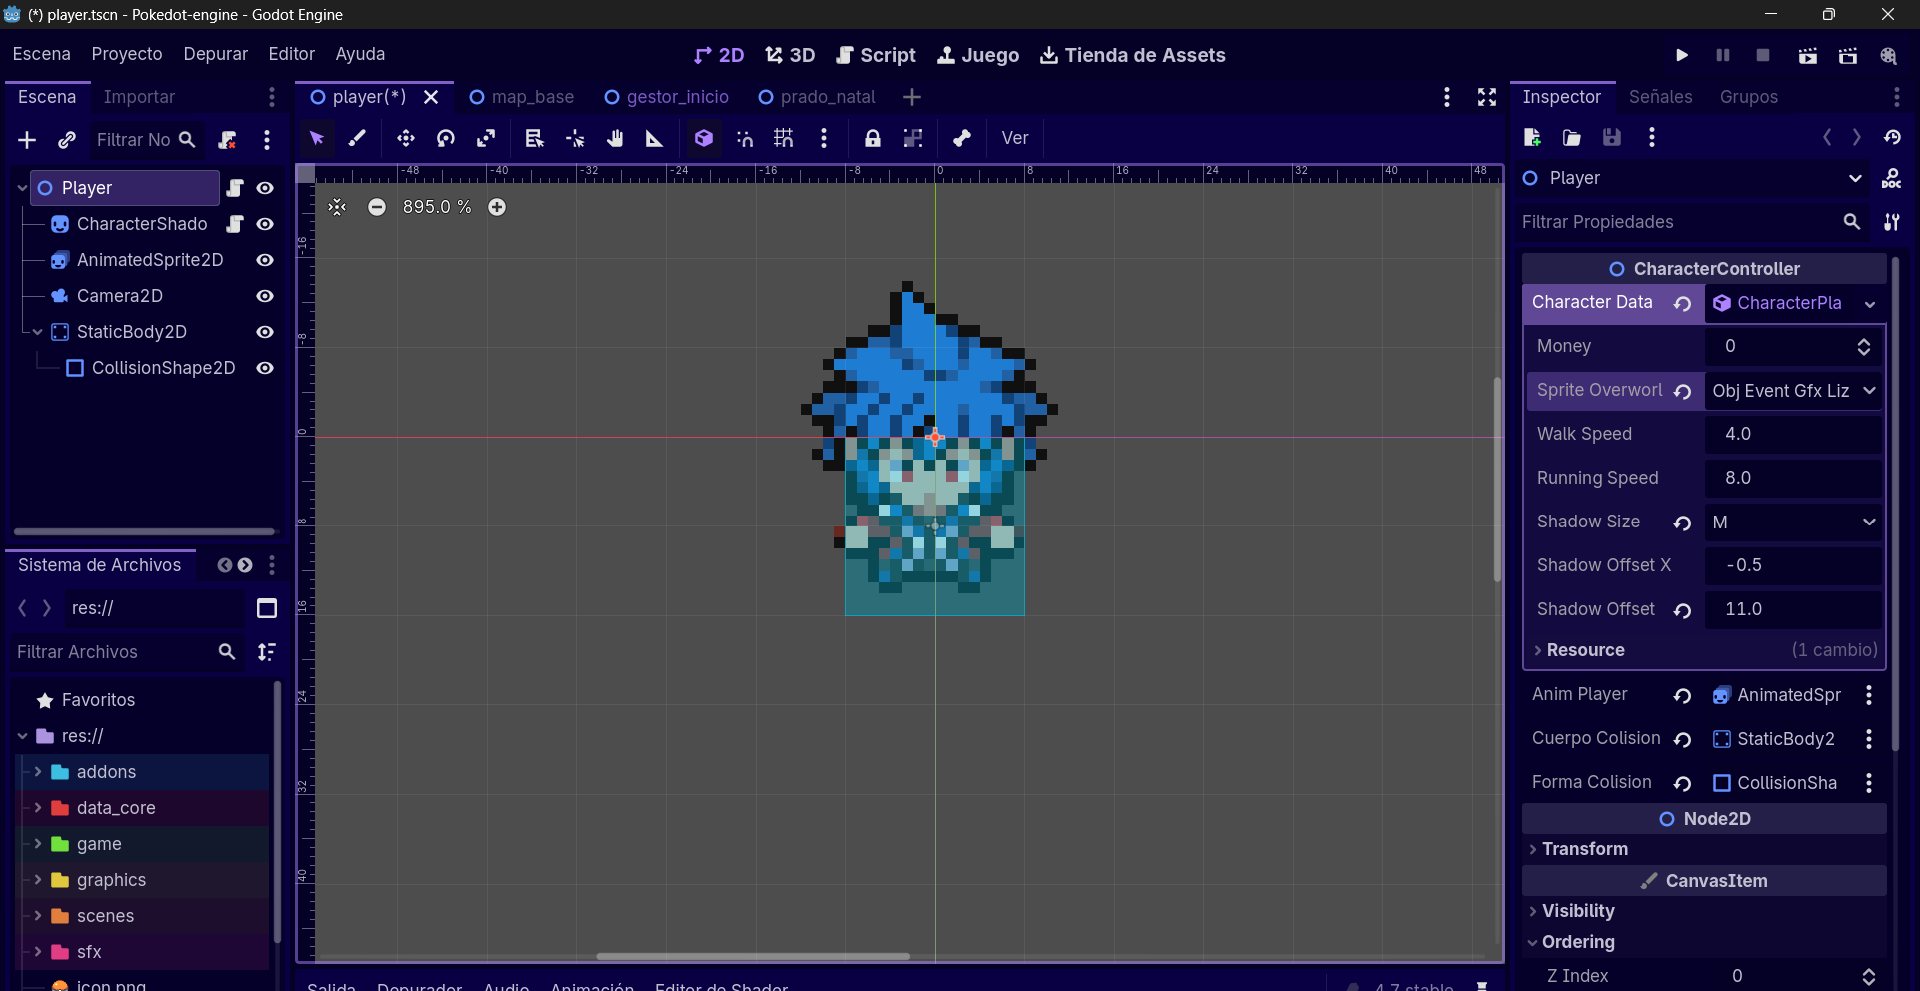Group the selected node's children
1920x991 pixels.
(913, 138)
